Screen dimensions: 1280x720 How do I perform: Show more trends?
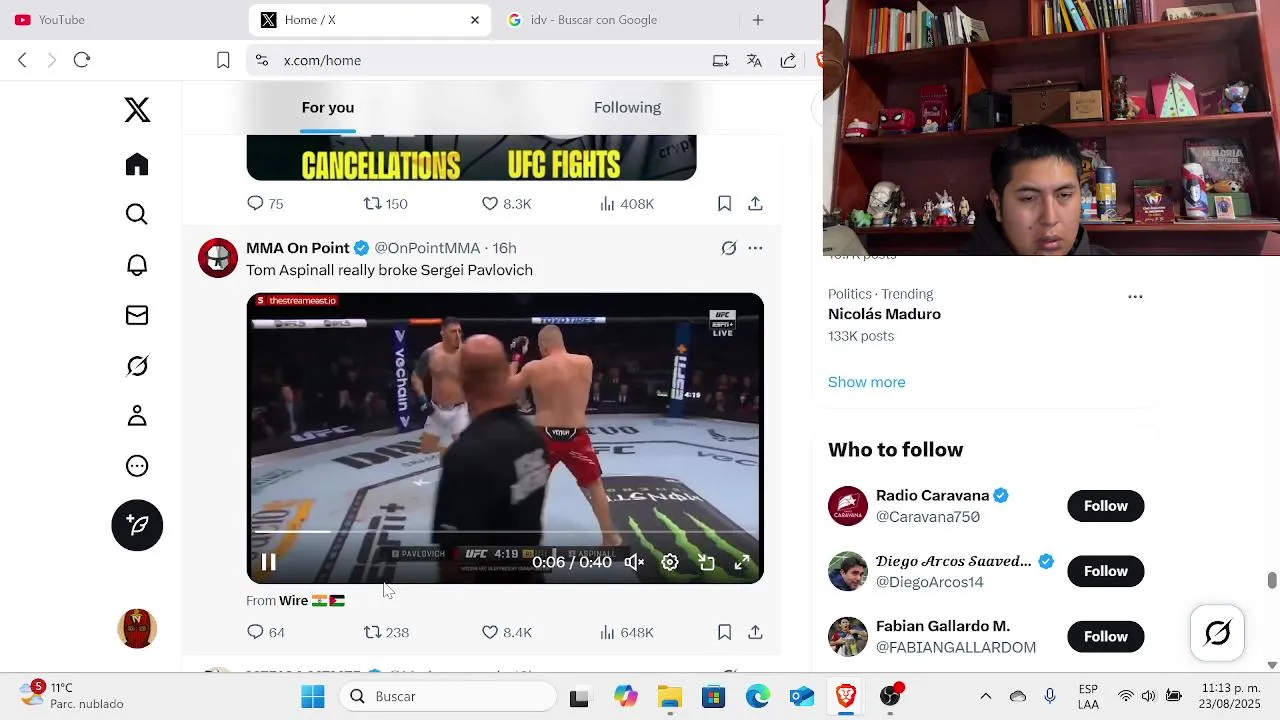pyautogui.click(x=867, y=382)
